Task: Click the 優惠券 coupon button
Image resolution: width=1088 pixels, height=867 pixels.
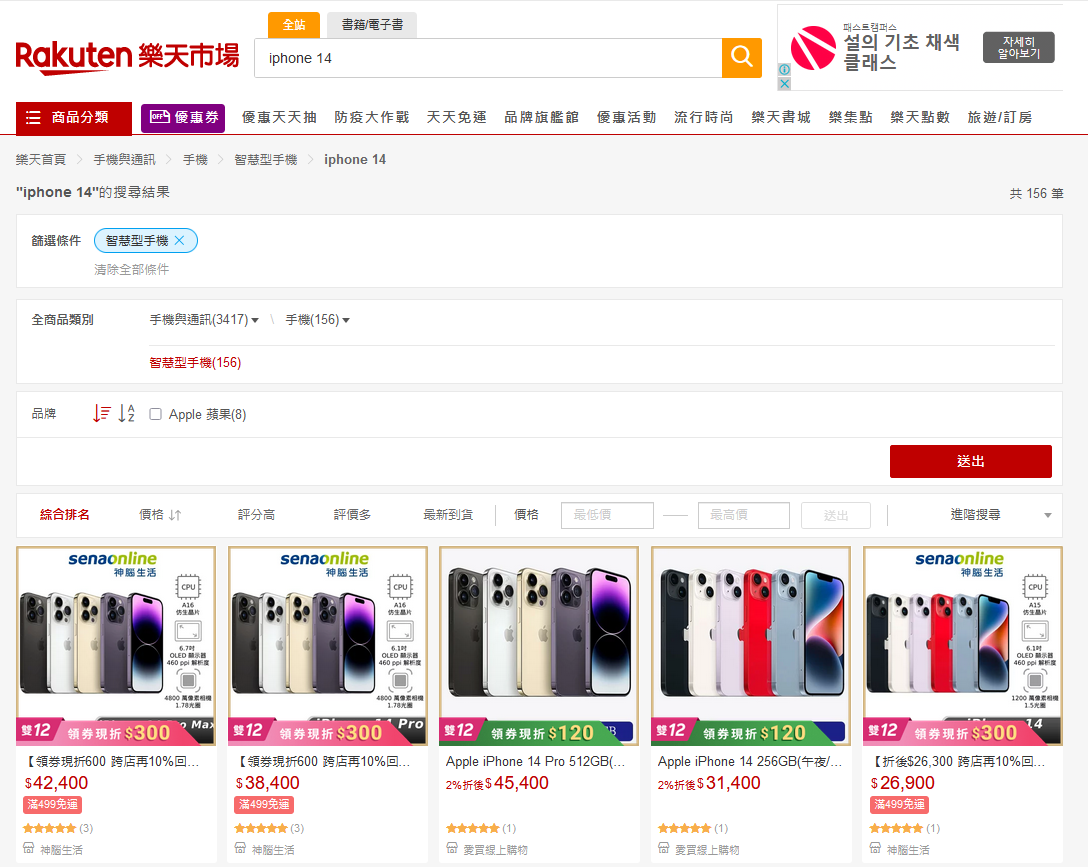Action: [184, 117]
